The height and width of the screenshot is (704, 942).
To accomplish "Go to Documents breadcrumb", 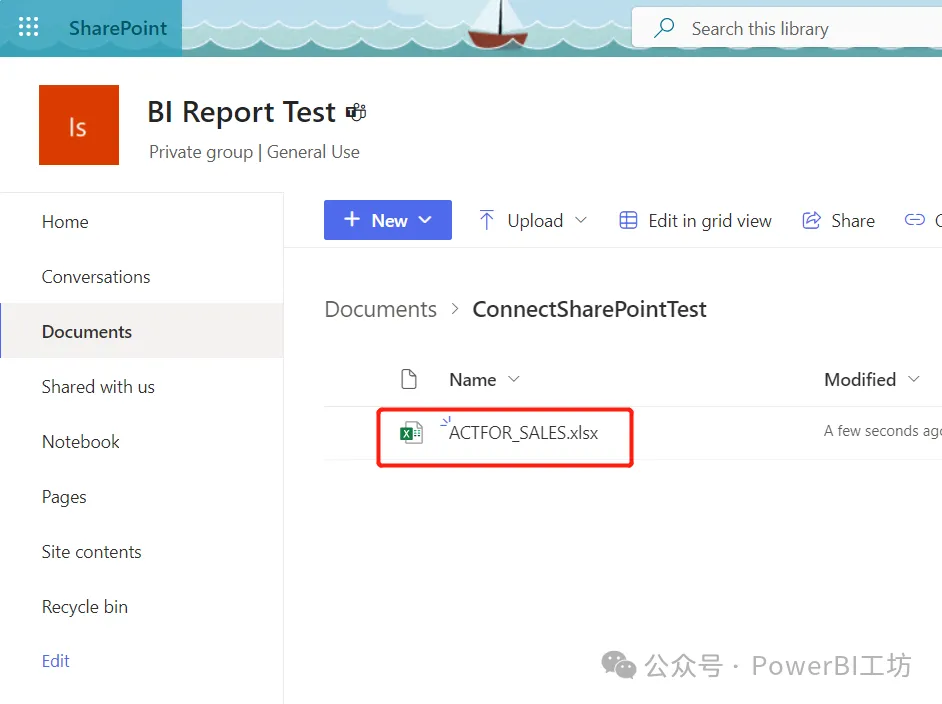I will [381, 309].
